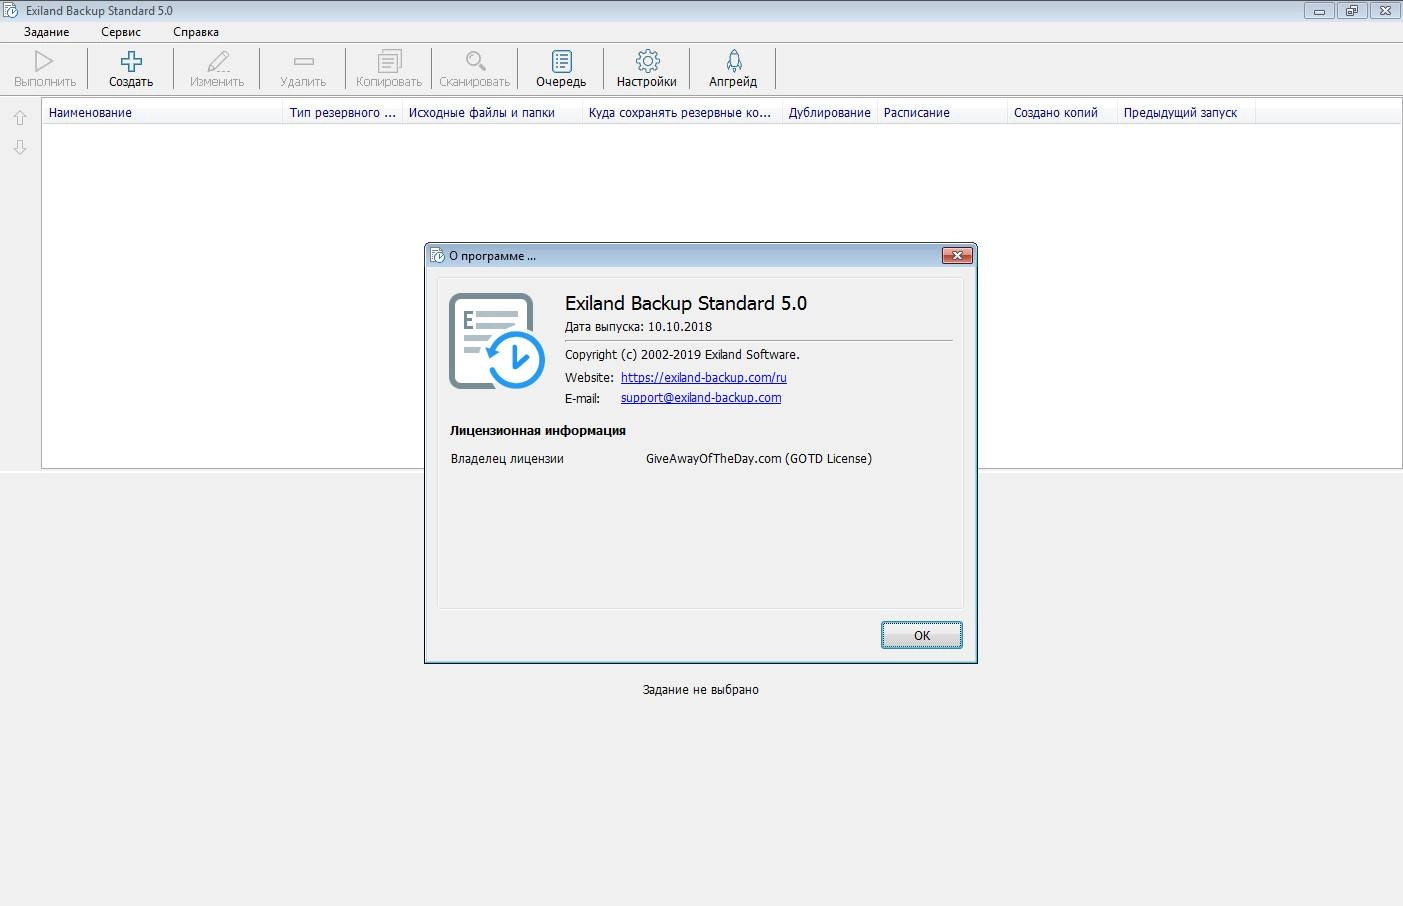Click the Изменить (Edit) pencil icon
Viewport: 1403px width, 906px height.
[x=217, y=61]
